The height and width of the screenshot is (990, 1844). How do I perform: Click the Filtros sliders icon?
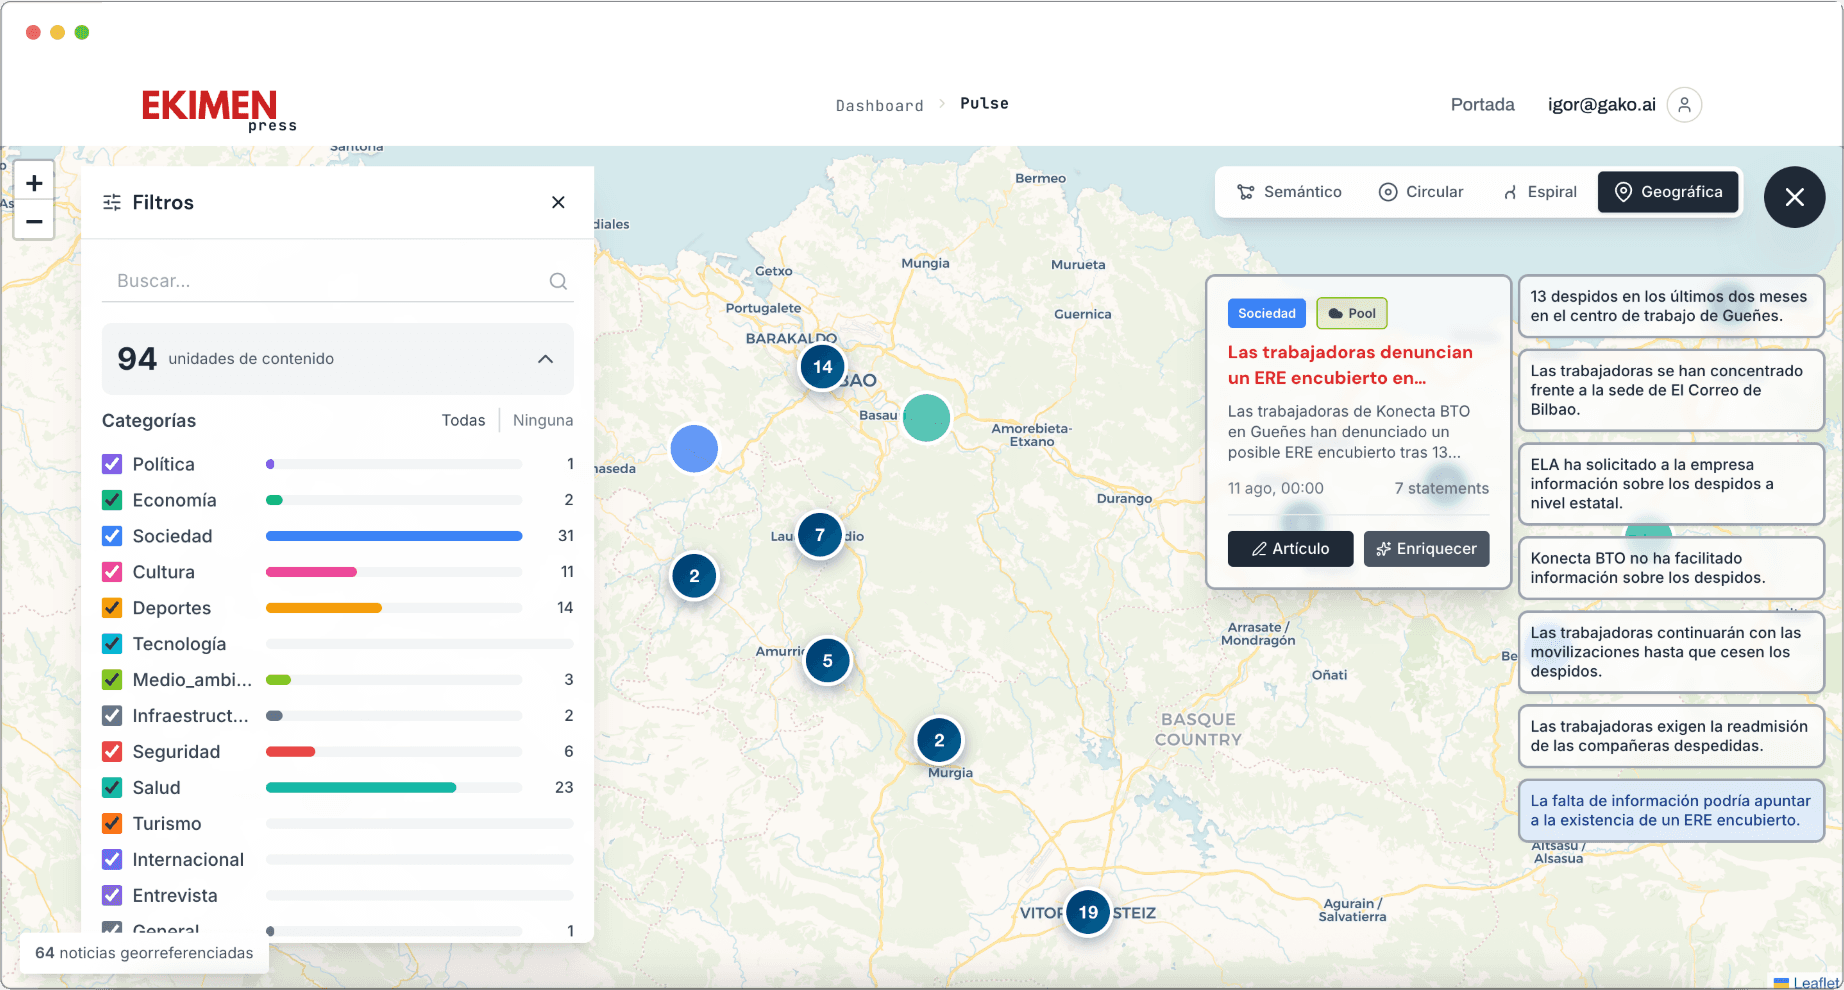tap(112, 202)
